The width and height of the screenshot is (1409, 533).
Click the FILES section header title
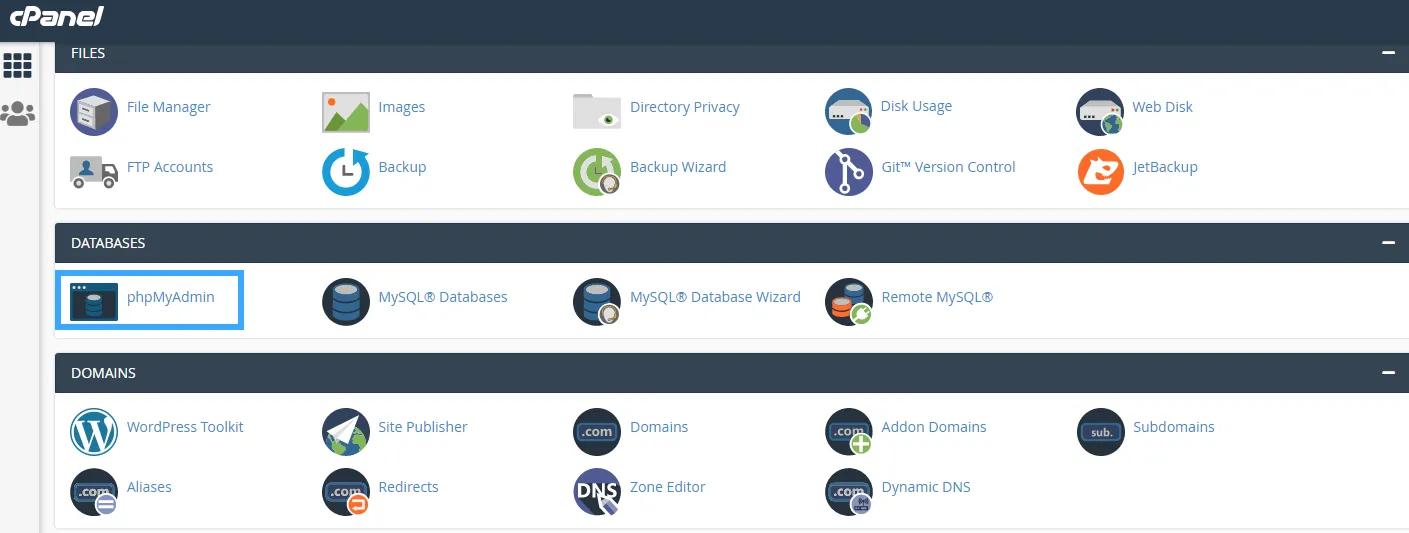88,53
